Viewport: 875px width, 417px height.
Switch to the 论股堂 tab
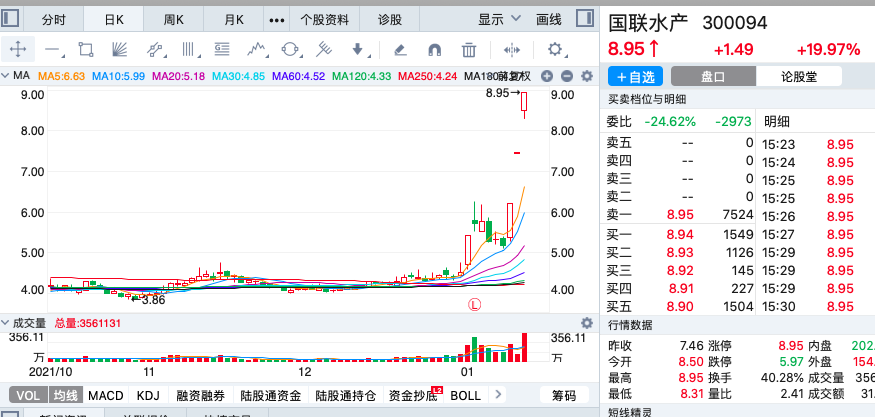click(x=799, y=76)
